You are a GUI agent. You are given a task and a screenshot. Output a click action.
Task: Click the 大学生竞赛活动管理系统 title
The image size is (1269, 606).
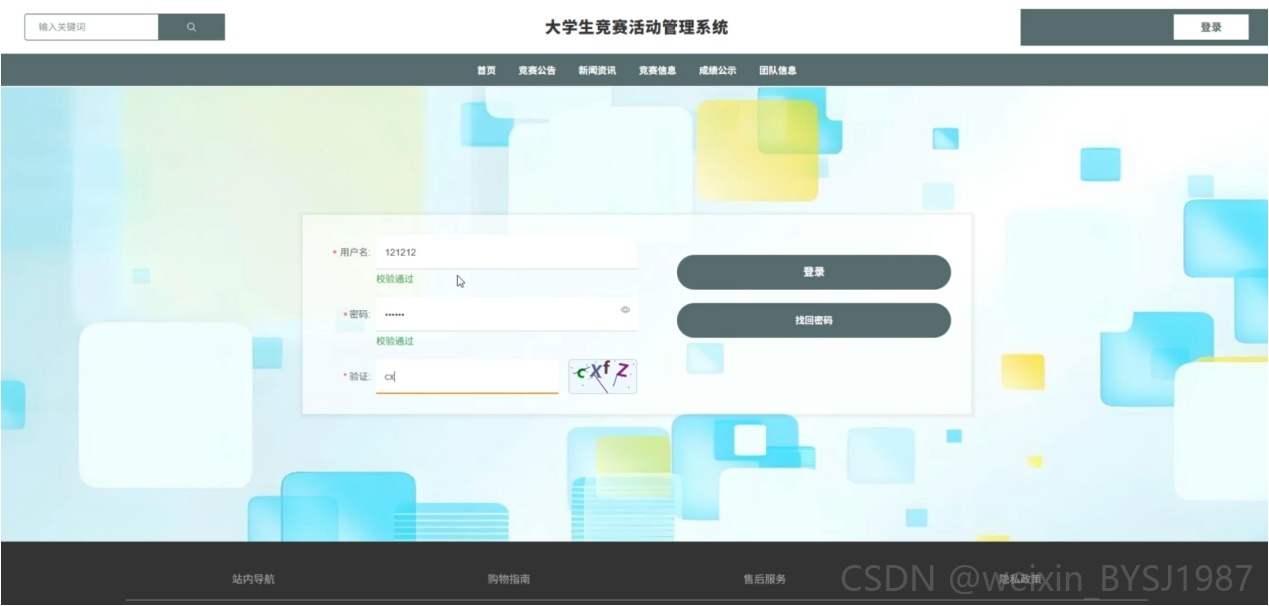tap(637, 27)
